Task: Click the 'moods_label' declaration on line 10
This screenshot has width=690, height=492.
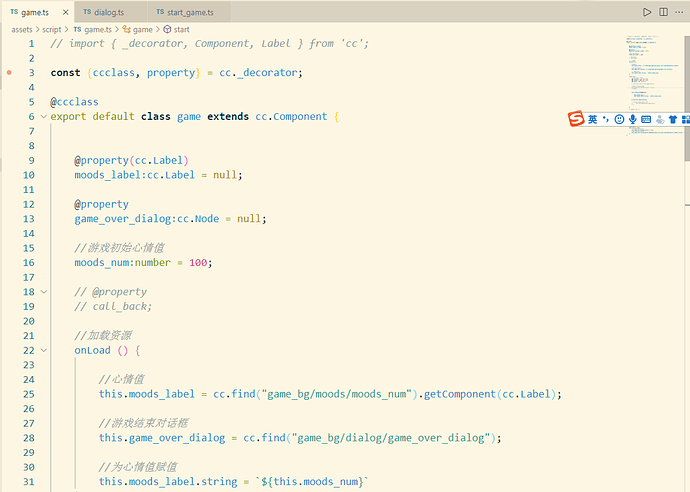Action: pyautogui.click(x=107, y=175)
